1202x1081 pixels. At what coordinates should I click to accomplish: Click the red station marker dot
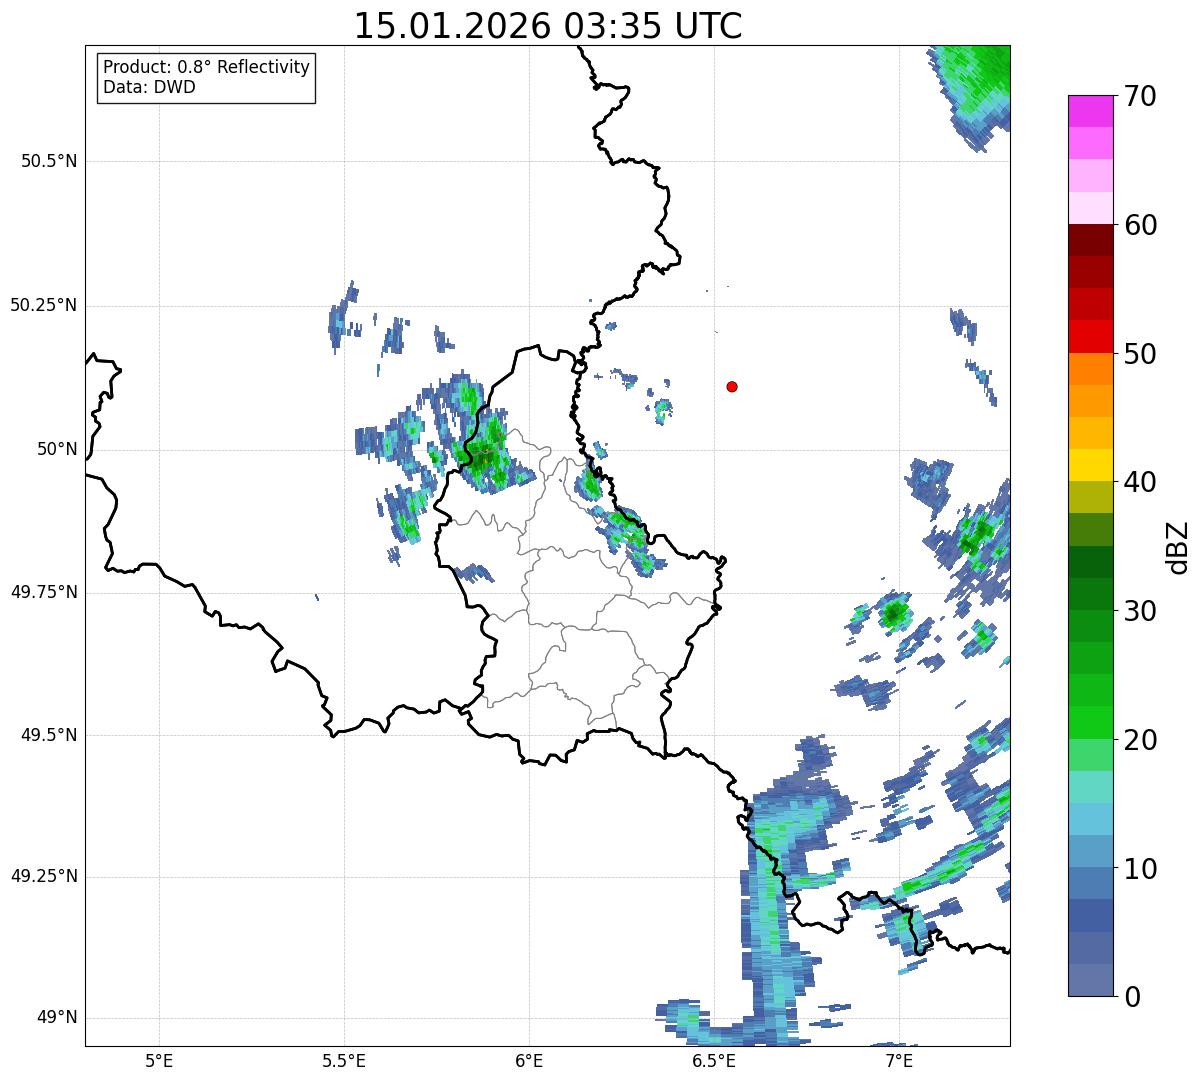click(x=732, y=386)
